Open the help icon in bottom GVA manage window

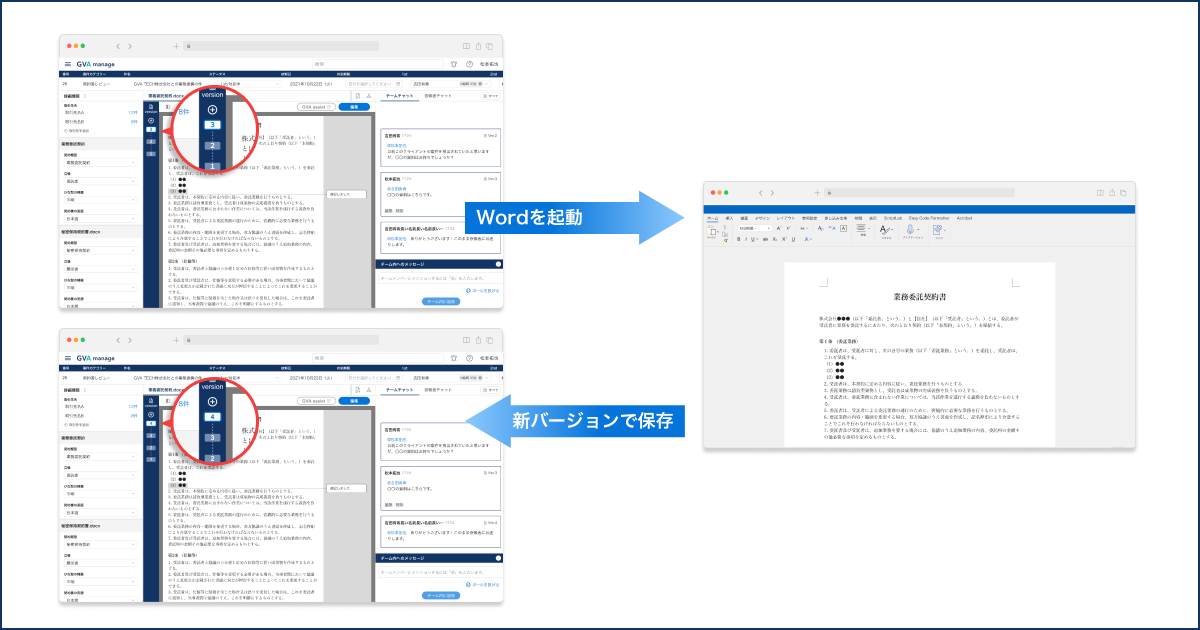(469, 358)
